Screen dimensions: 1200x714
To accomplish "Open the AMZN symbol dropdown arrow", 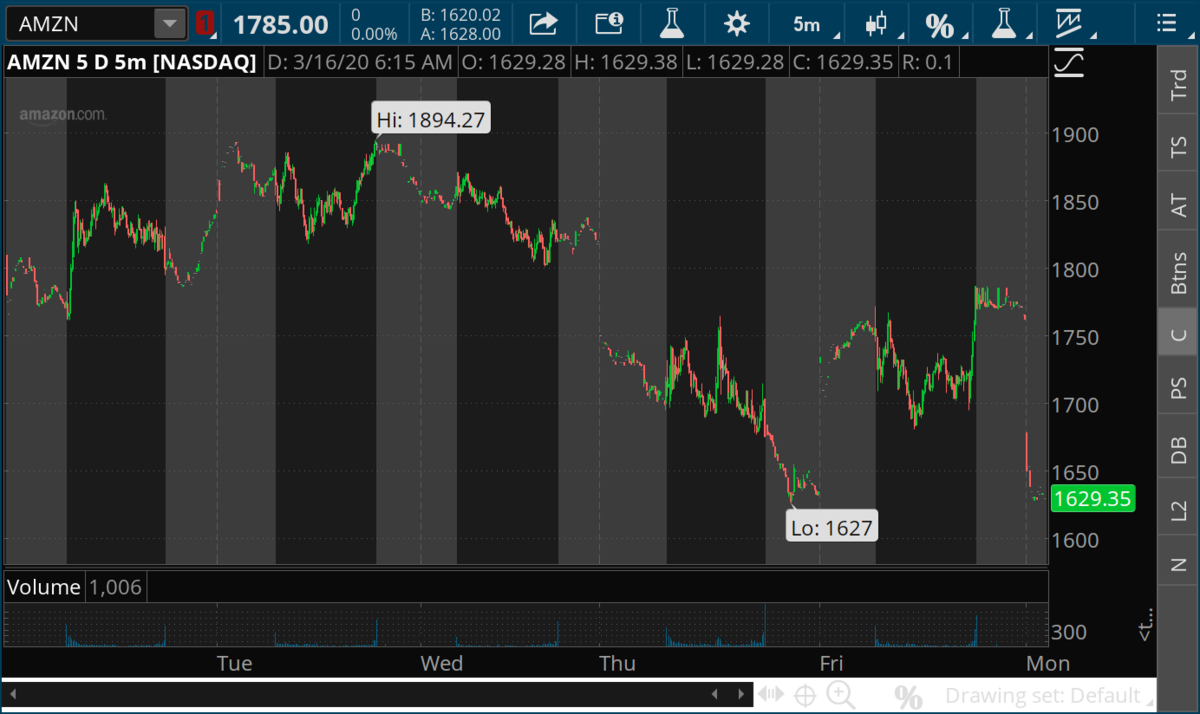I will coord(170,23).
